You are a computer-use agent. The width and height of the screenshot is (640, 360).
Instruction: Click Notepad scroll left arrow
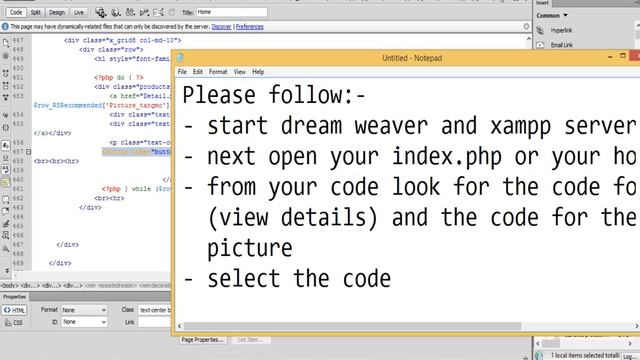point(180,326)
